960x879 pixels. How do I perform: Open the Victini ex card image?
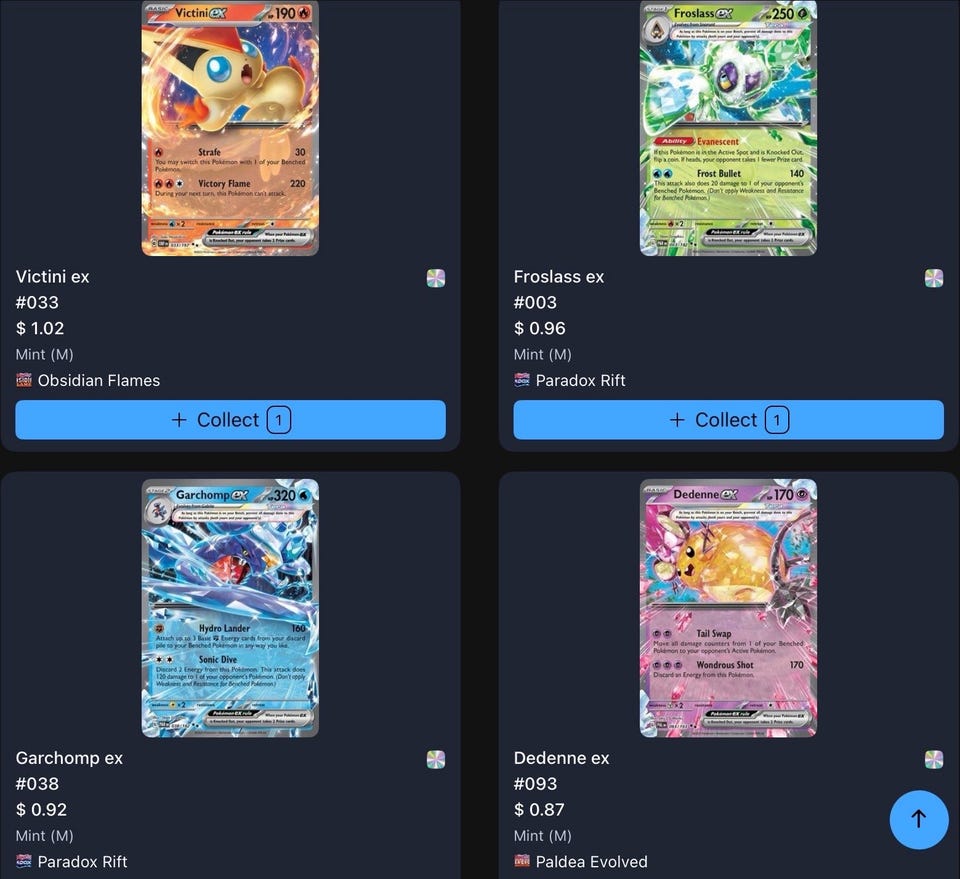230,127
